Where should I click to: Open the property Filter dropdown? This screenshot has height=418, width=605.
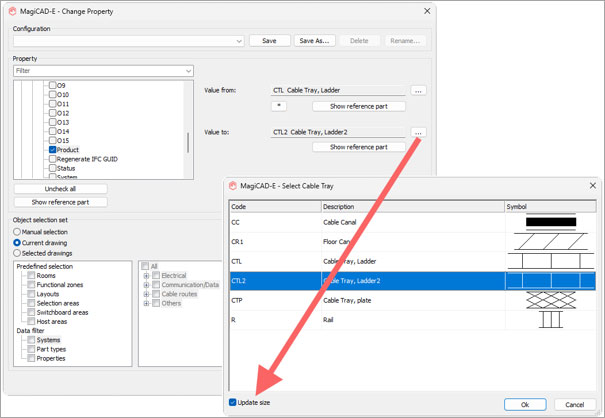pos(103,71)
